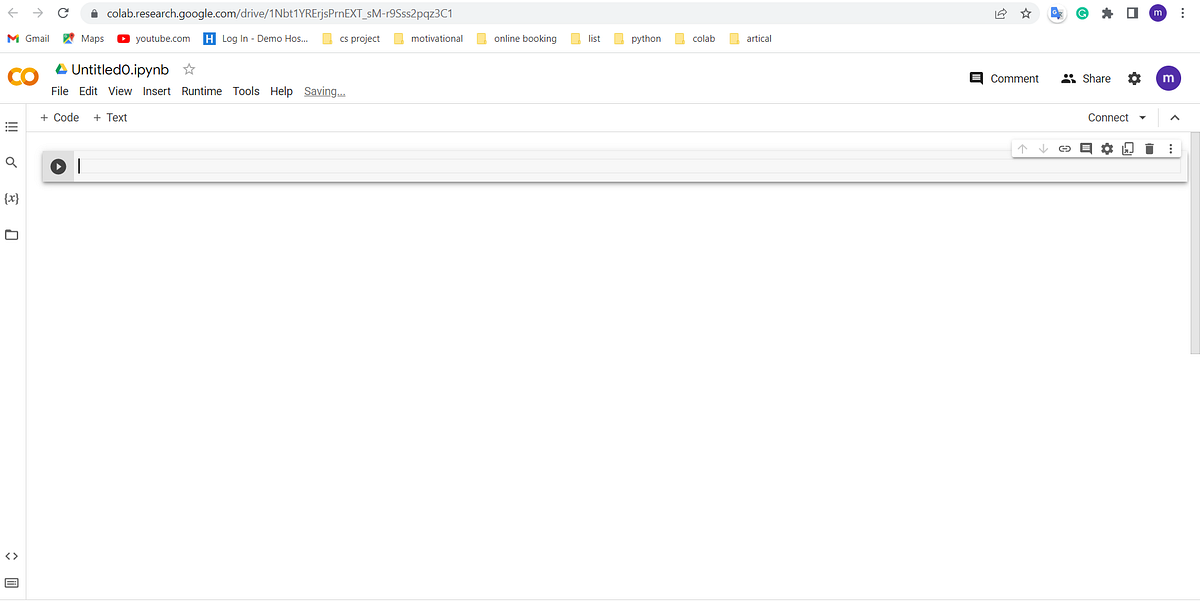Rename the notebook title Untitled0.ipynb
Image resolution: width=1200 pixels, height=603 pixels.
click(120, 70)
